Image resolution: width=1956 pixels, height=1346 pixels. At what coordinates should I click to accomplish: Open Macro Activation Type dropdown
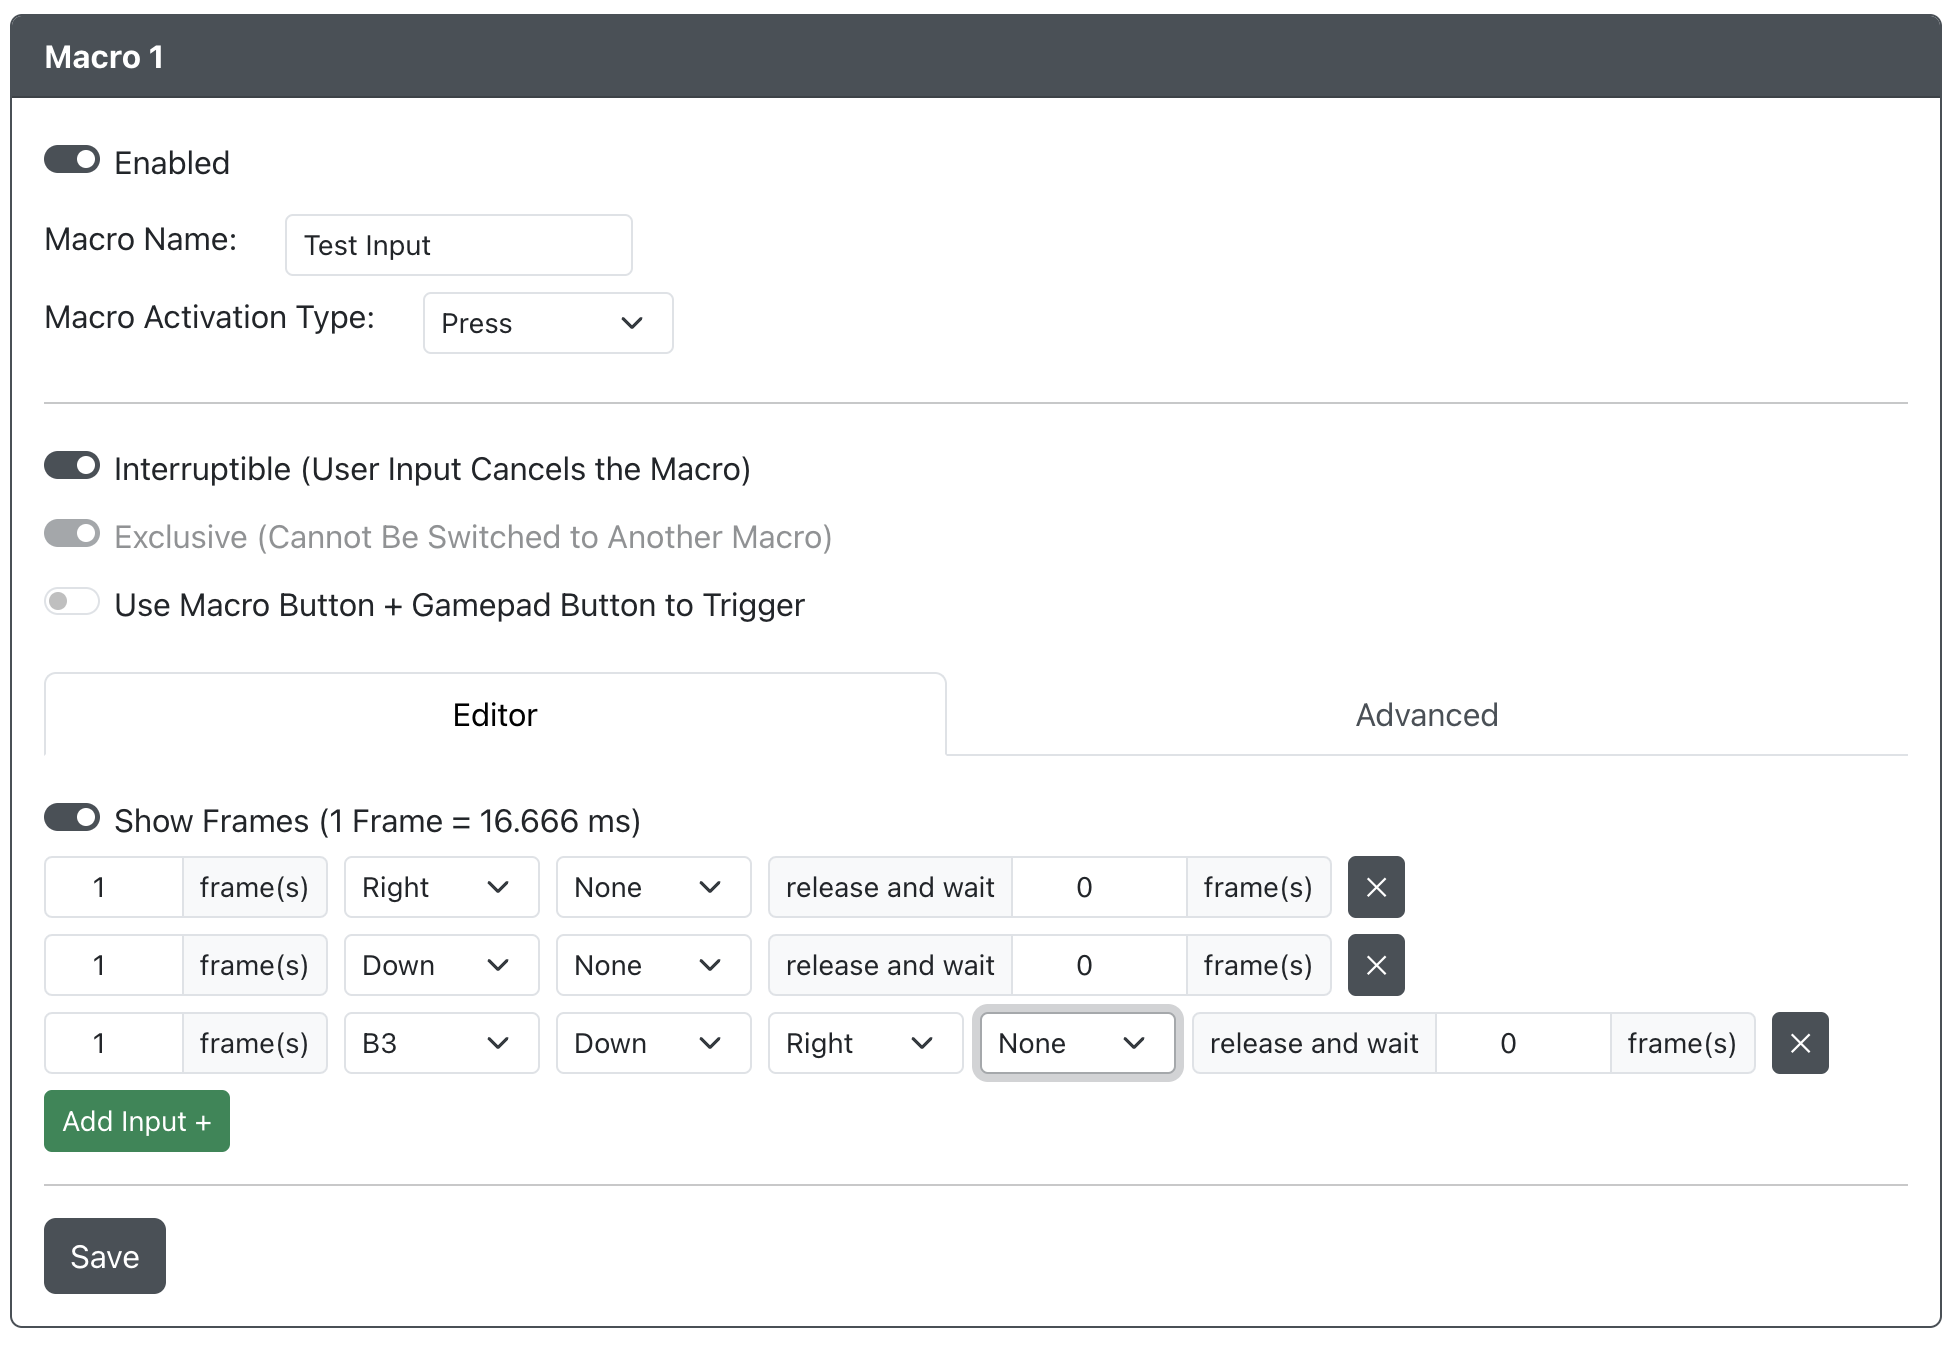tap(548, 323)
